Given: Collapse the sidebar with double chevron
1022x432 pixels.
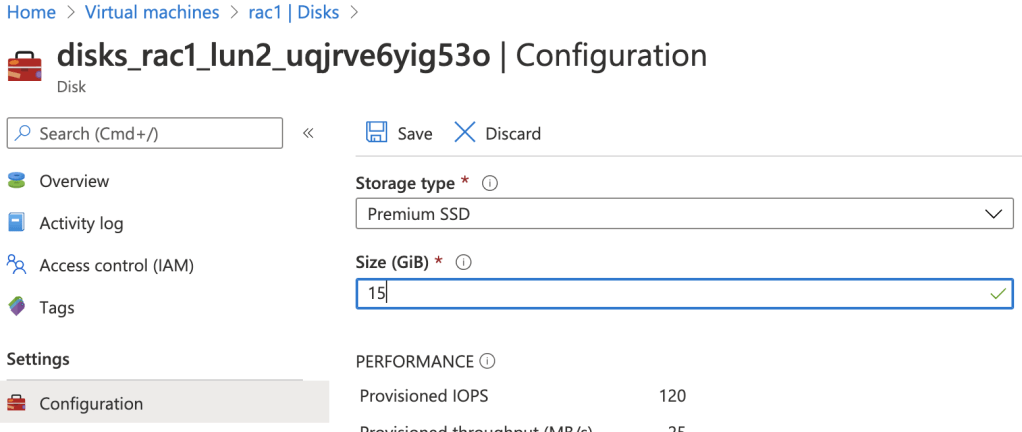Looking at the screenshot, I should click(x=309, y=133).
